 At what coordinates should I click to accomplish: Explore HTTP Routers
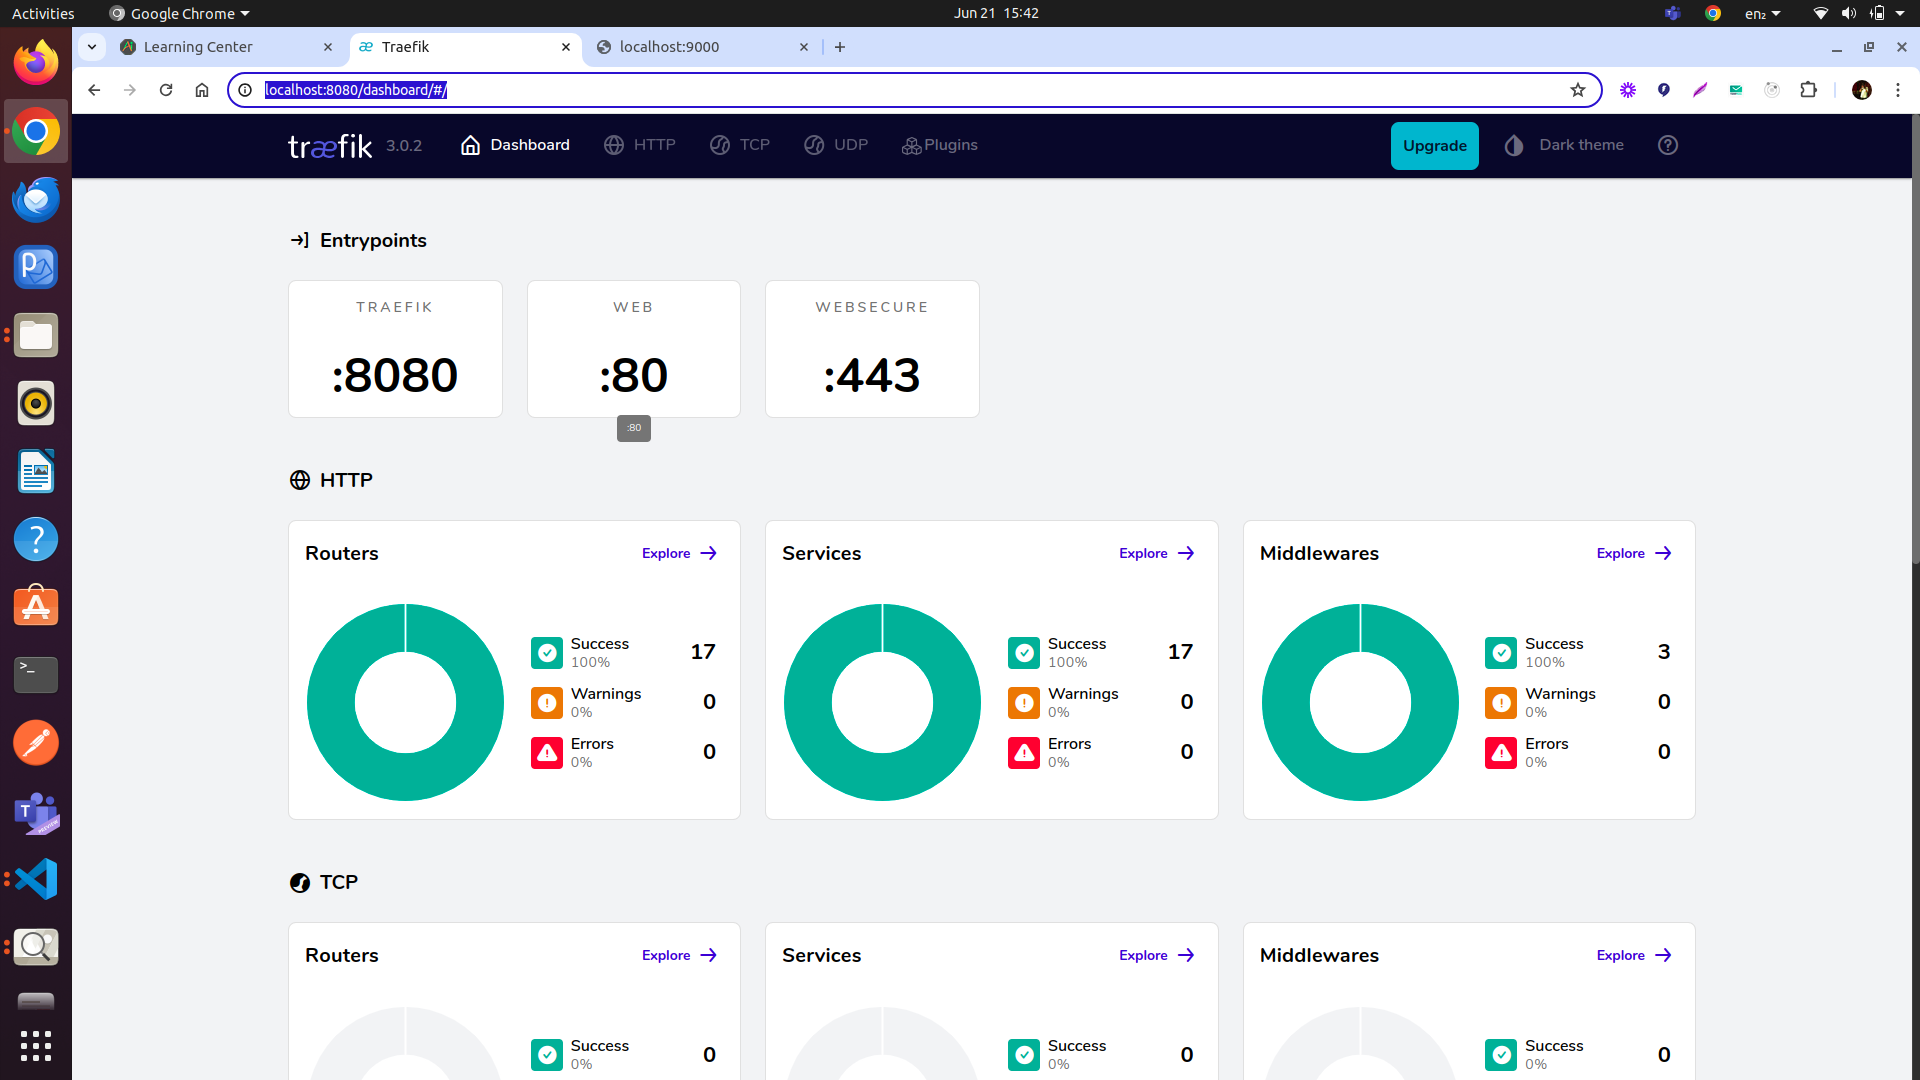pos(680,553)
